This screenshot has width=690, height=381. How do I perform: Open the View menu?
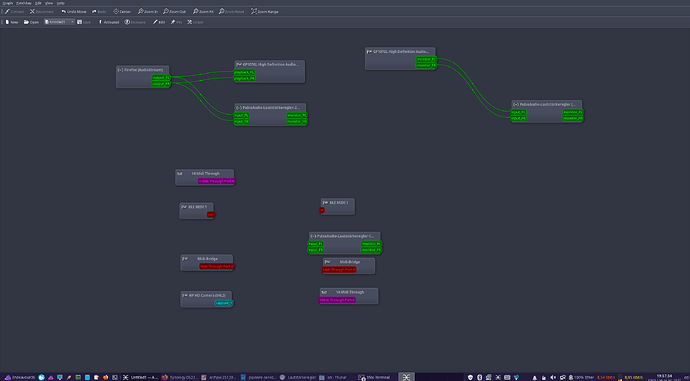tap(49, 3)
